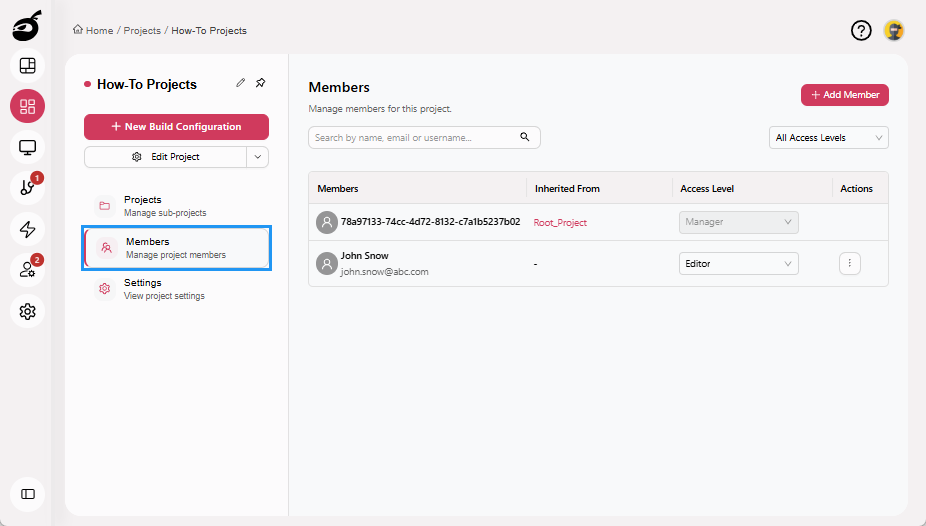Go to the Projects breadcrumb
Image resolution: width=926 pixels, height=526 pixels.
(142, 30)
